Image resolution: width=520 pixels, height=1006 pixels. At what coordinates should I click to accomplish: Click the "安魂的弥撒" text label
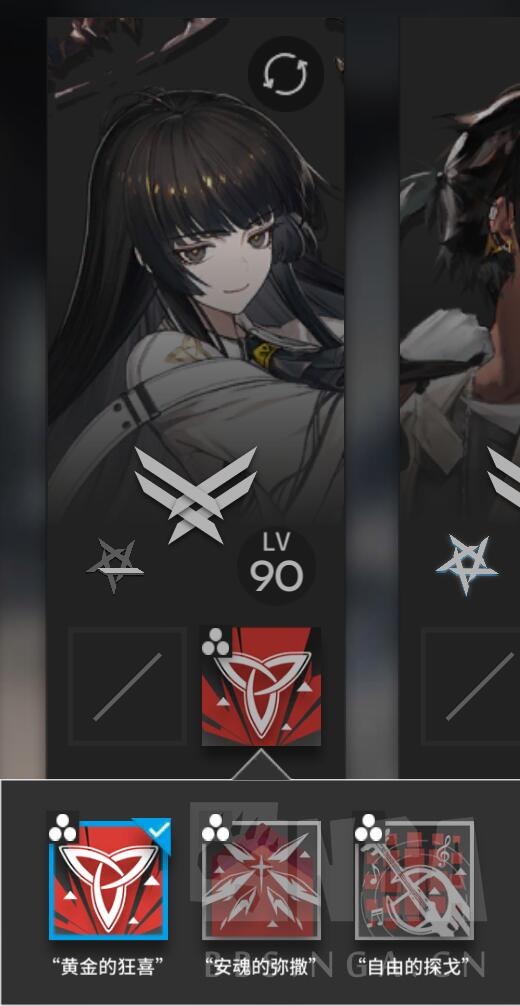(x=261, y=966)
